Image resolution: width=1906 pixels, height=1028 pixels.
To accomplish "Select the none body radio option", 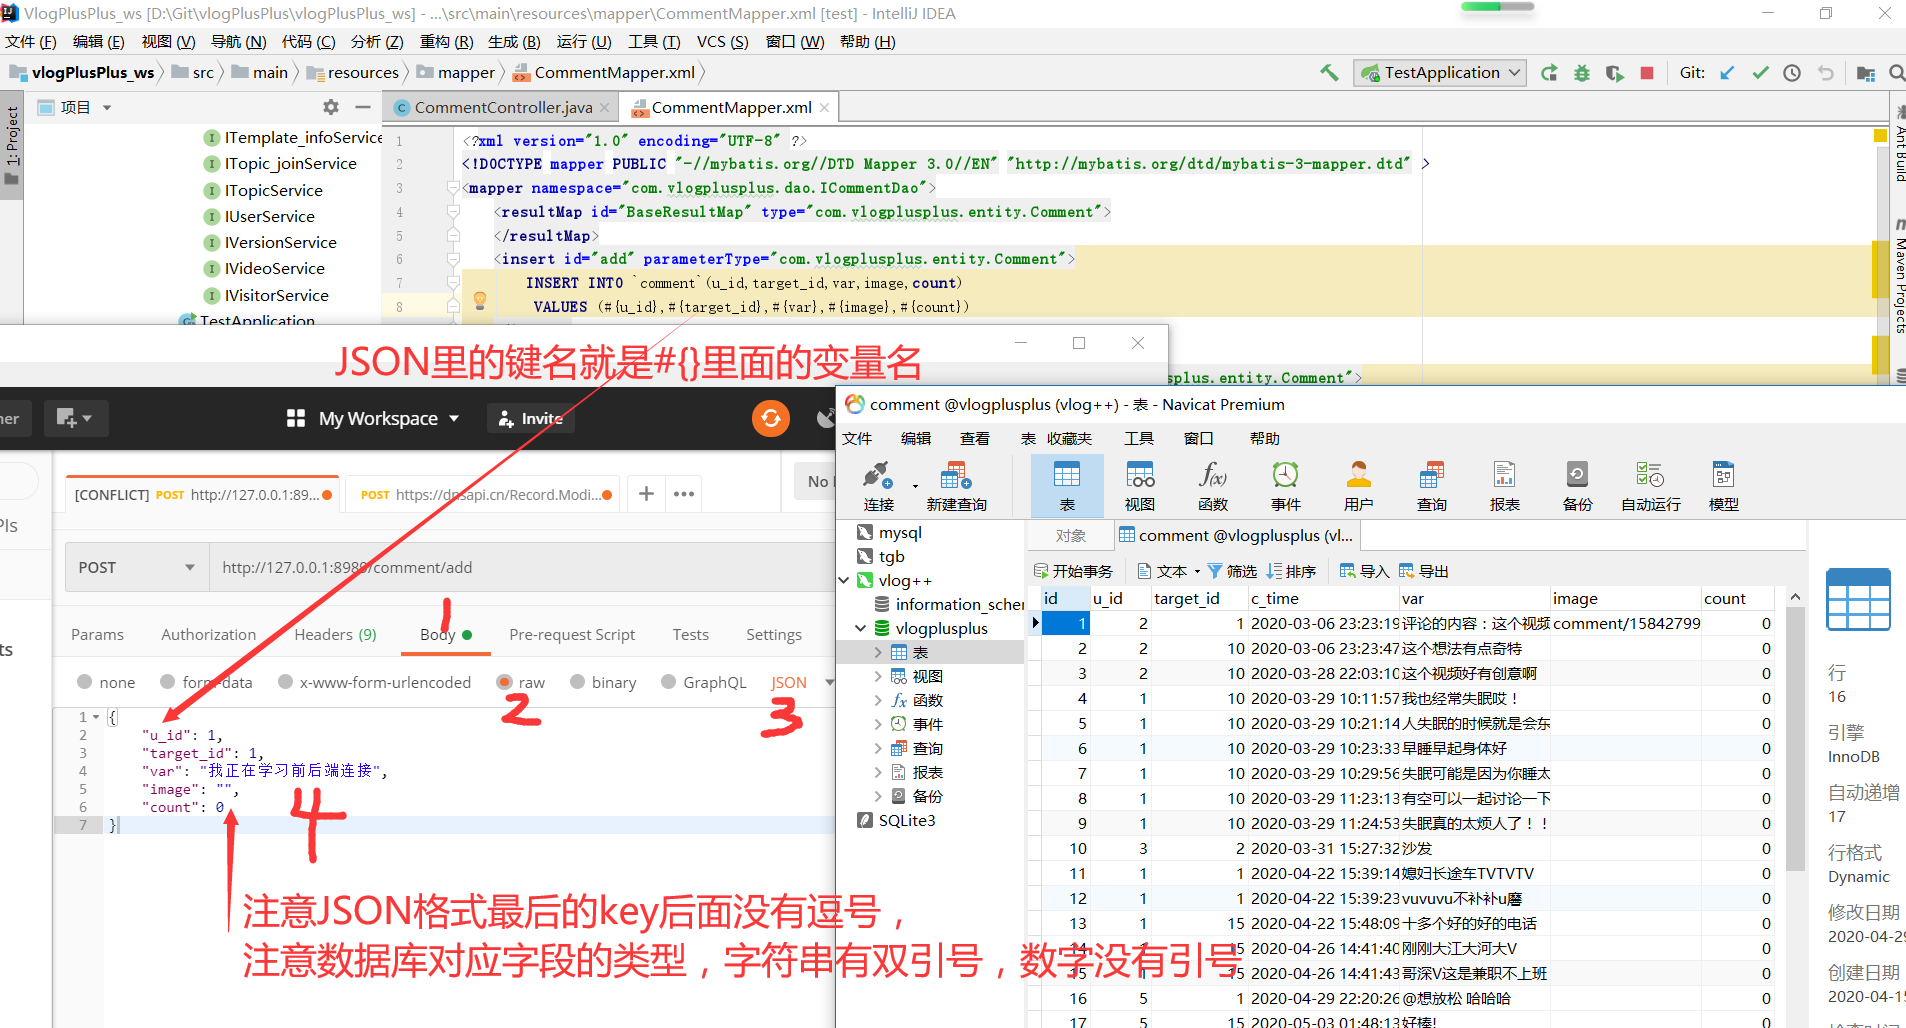I will pos(85,682).
